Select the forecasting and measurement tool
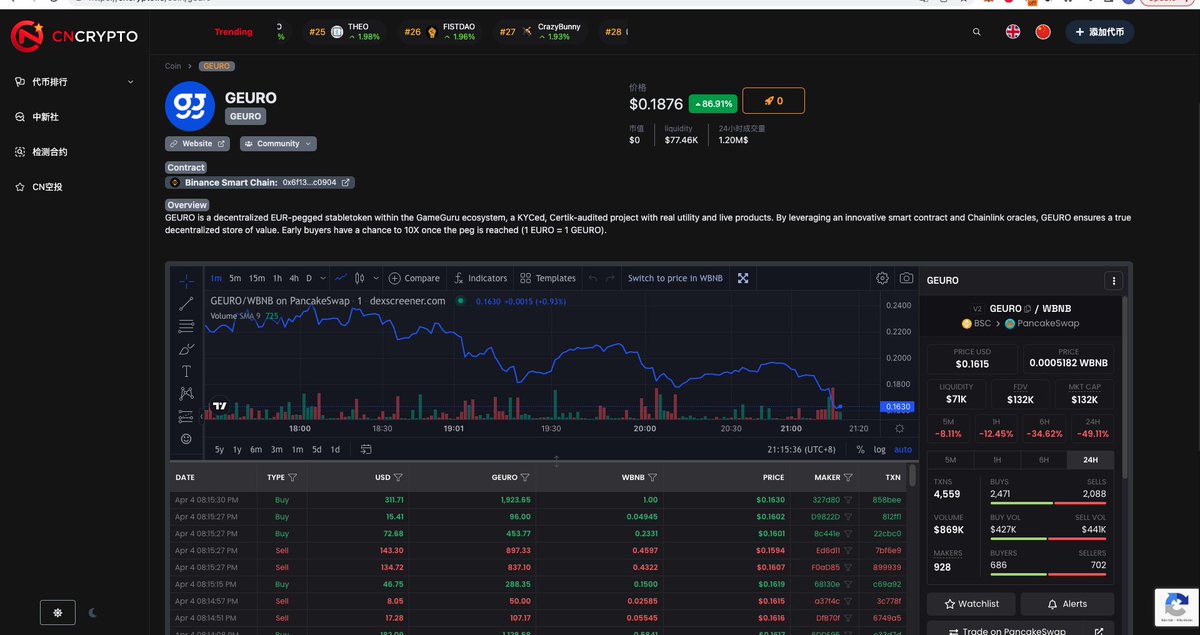 (186, 416)
